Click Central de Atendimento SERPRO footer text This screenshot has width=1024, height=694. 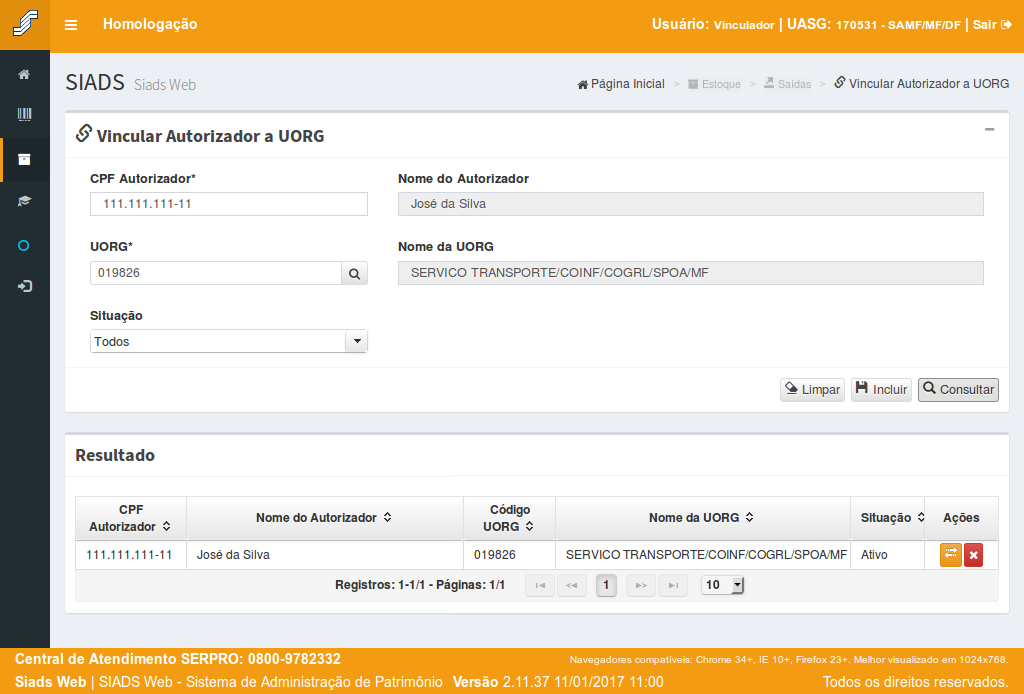point(178,659)
